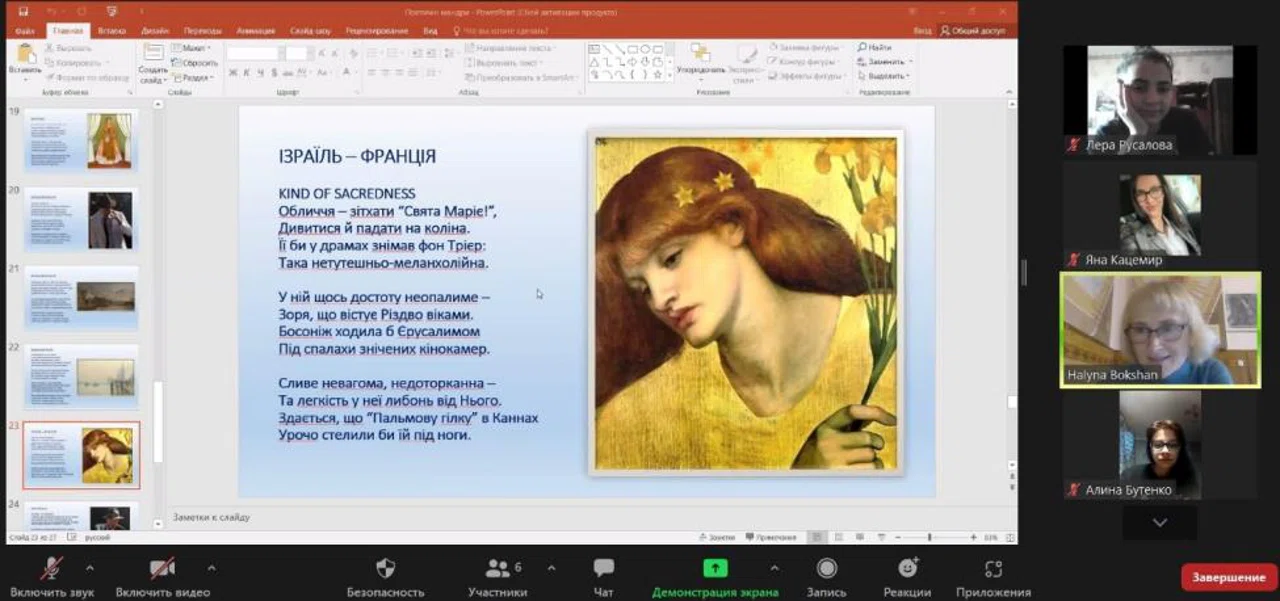Switch to the Рецензирование ribbon tab
Image resolution: width=1280 pixels, height=601 pixels.
(x=377, y=31)
